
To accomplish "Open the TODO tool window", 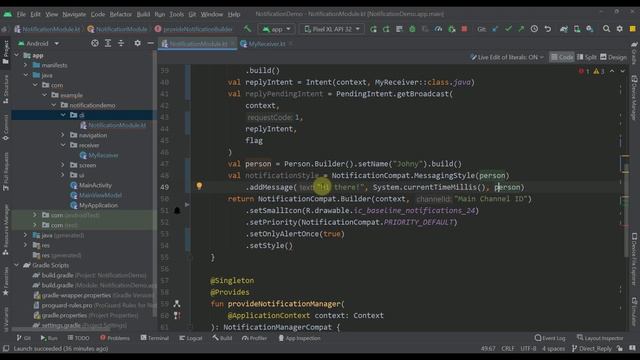I will (x=78, y=338).
